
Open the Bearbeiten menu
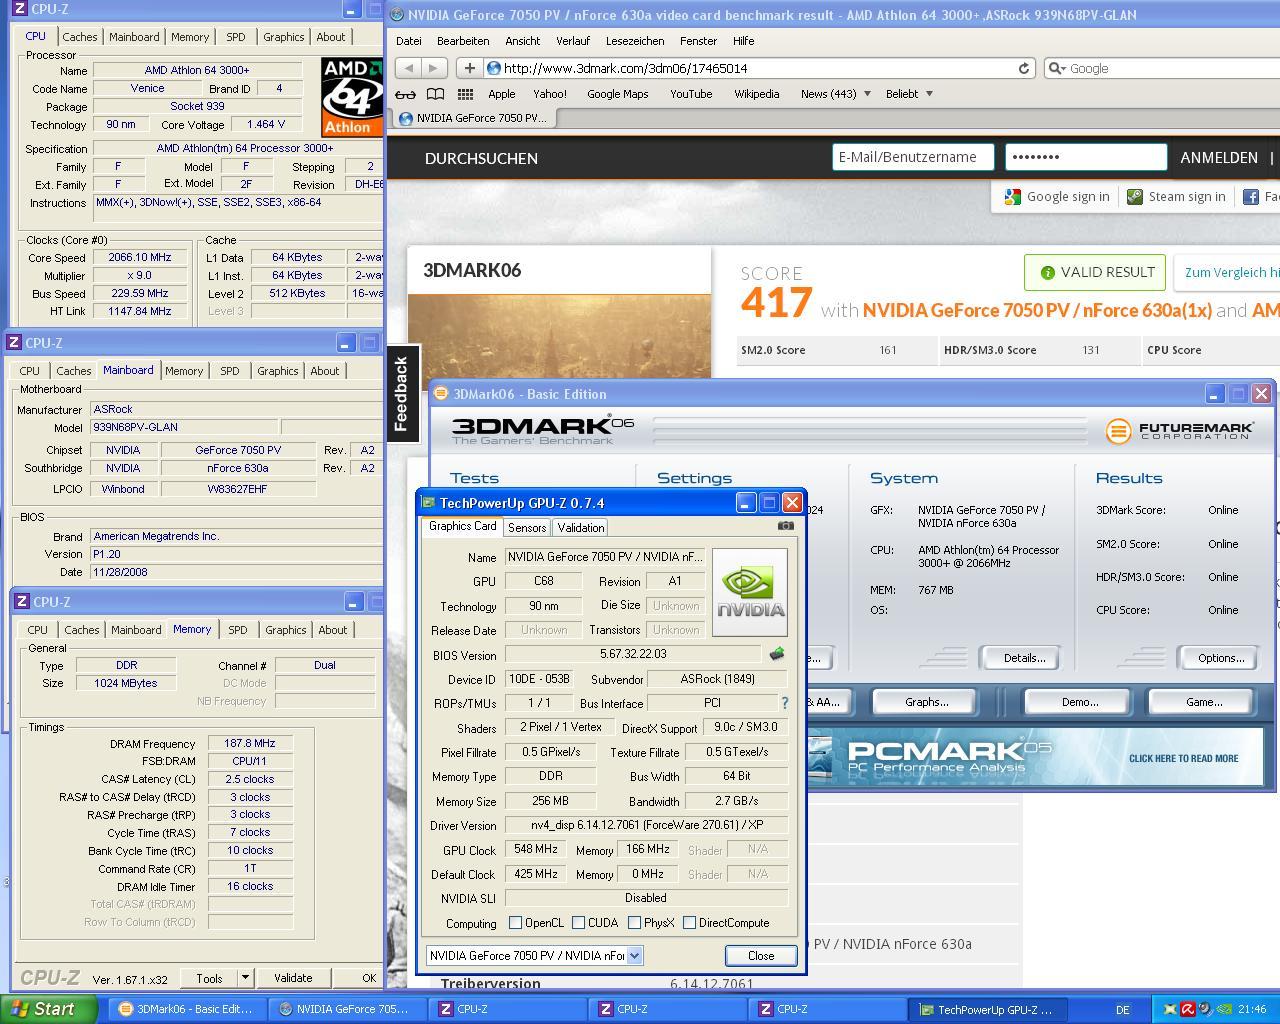click(x=463, y=41)
